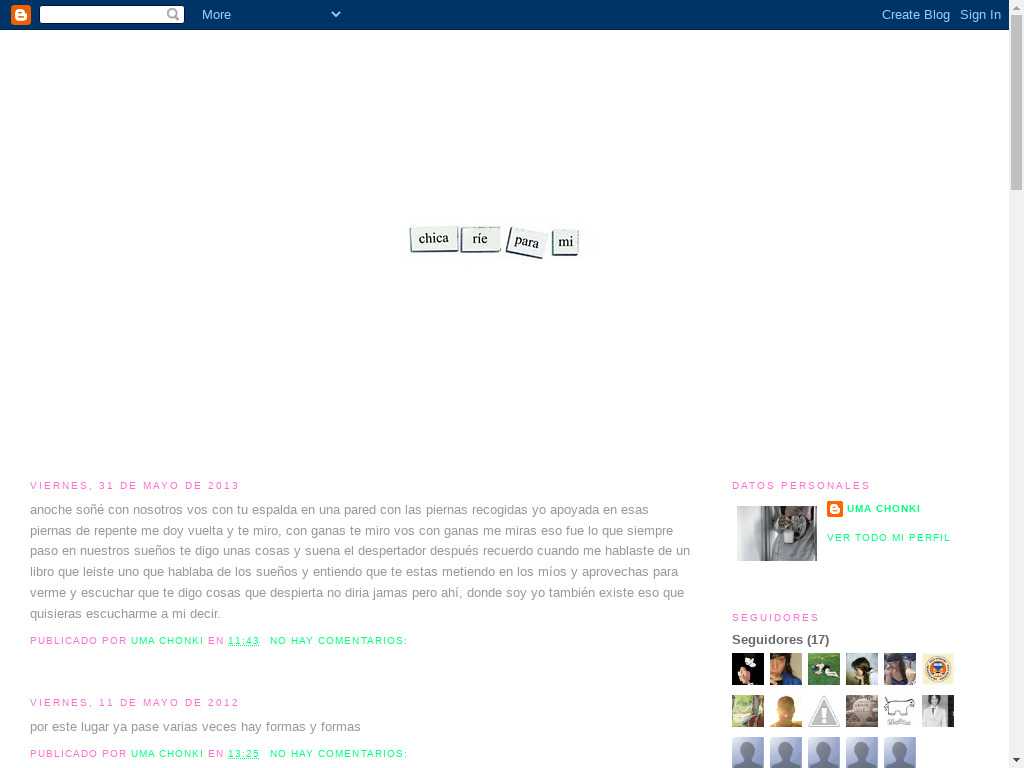This screenshot has width=1024, height=768.
Task: Open the Uma Chonki profile photo
Action: click(777, 533)
